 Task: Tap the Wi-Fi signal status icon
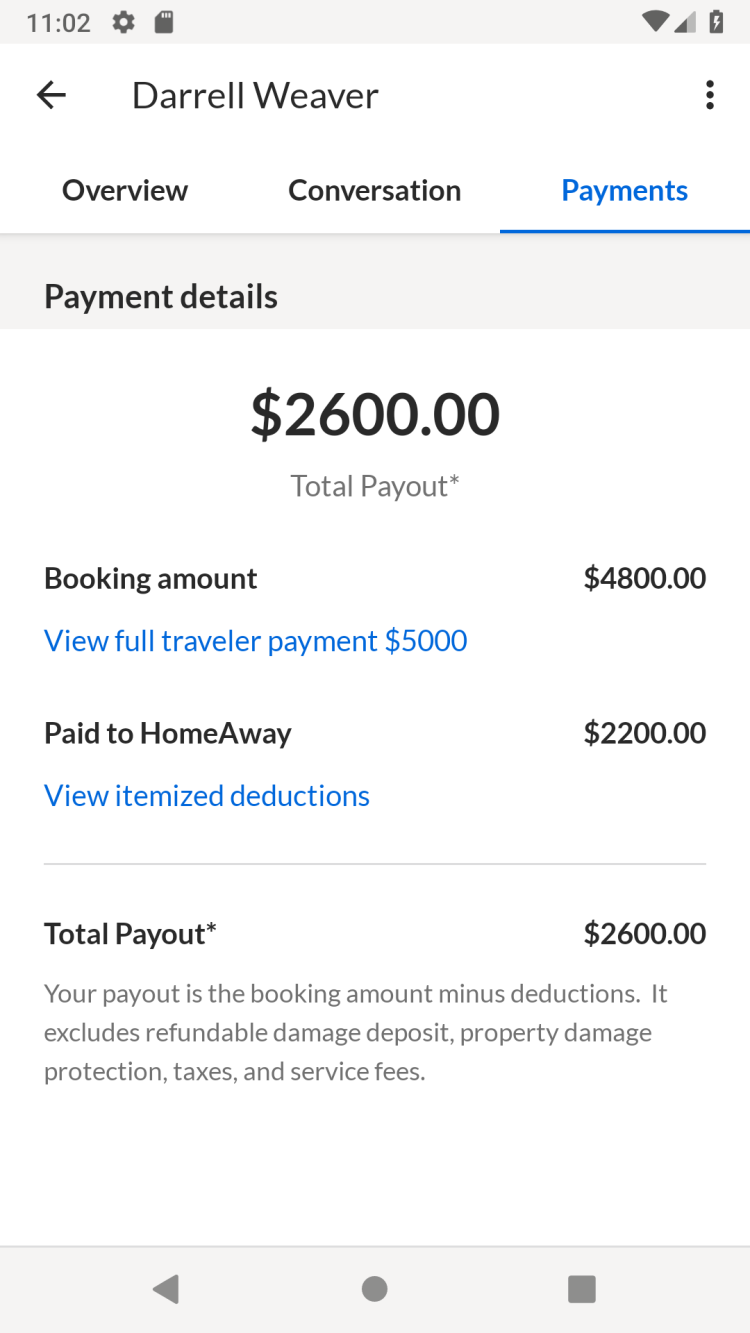(655, 22)
